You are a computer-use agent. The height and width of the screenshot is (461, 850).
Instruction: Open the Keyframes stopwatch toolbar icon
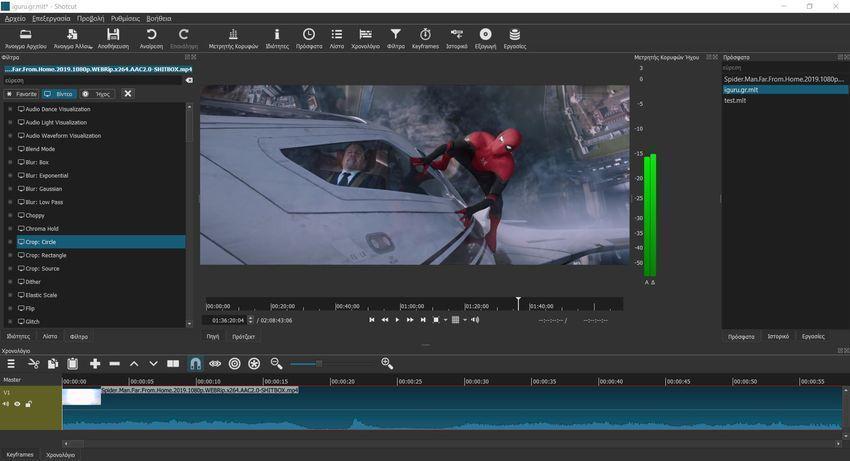coord(425,34)
